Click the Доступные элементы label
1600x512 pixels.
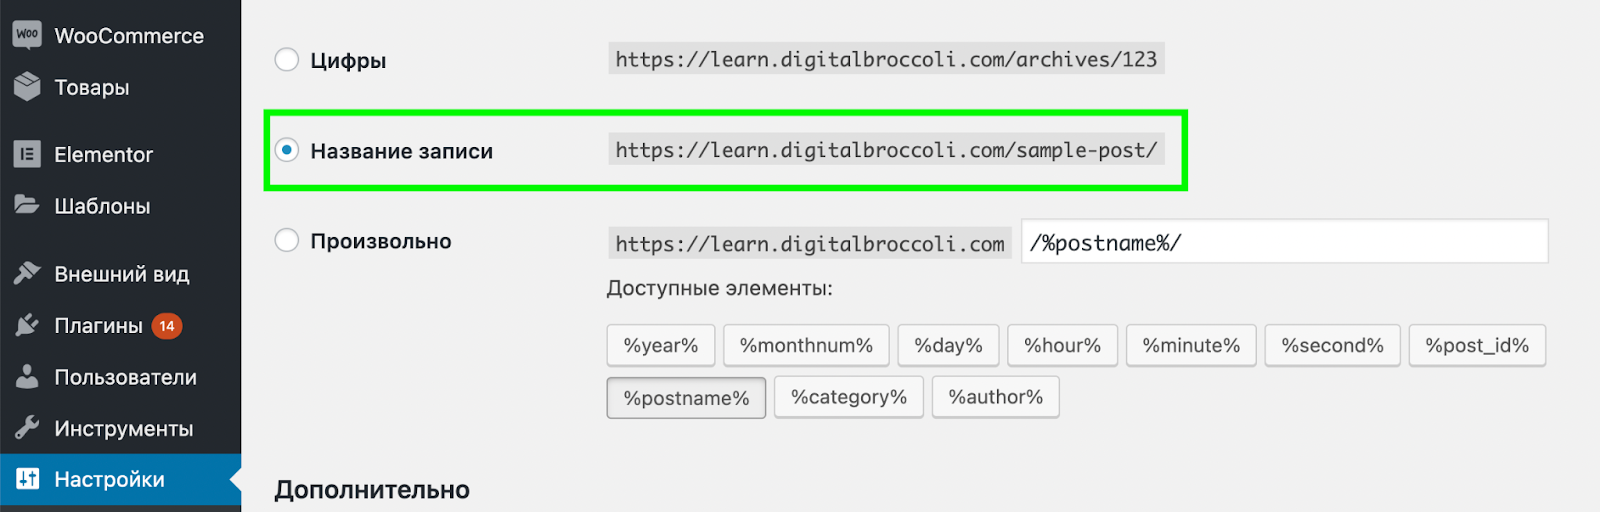[720, 288]
